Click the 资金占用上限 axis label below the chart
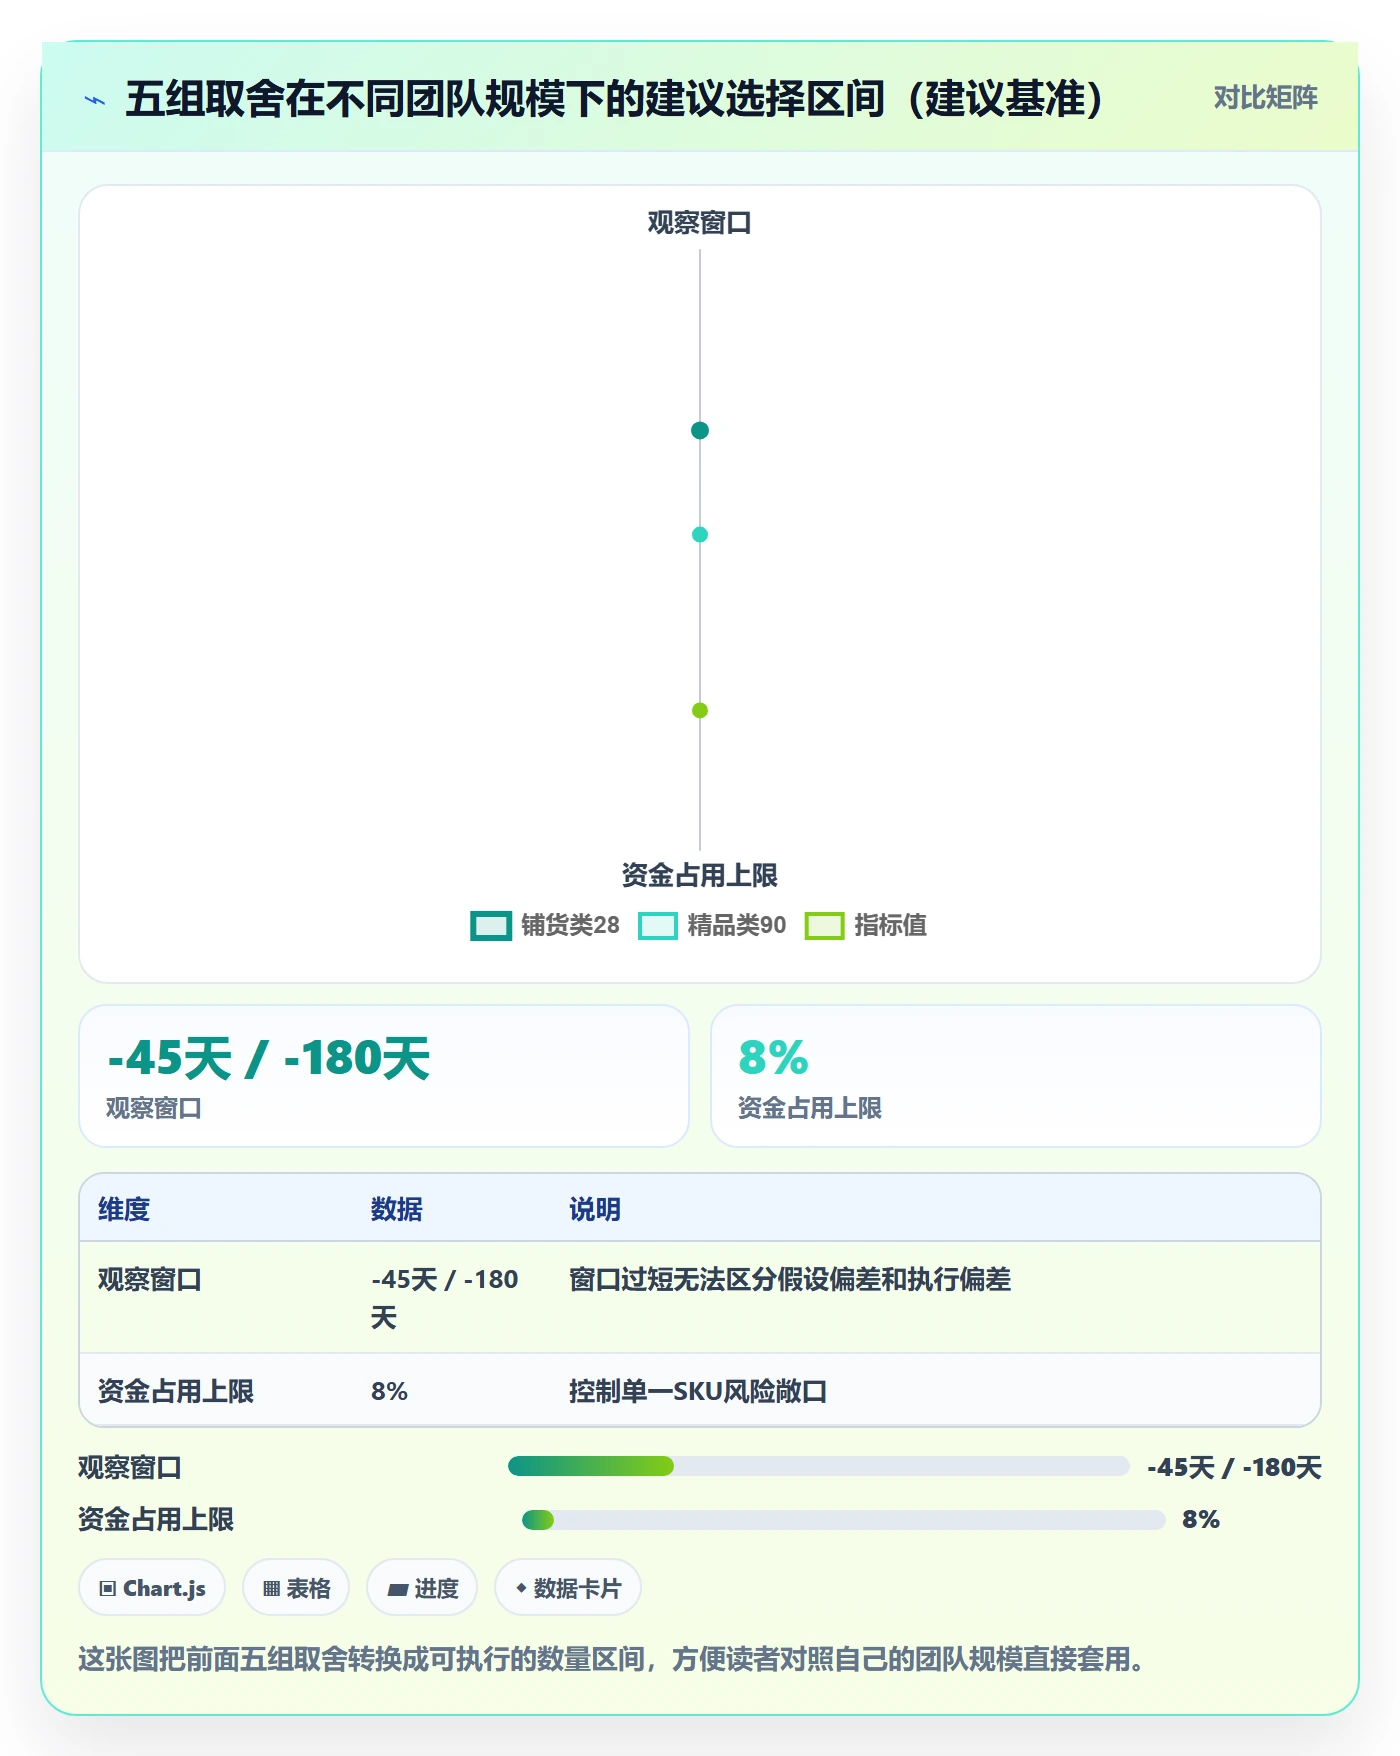Screen dimensions: 1400x1756 click(x=700, y=875)
